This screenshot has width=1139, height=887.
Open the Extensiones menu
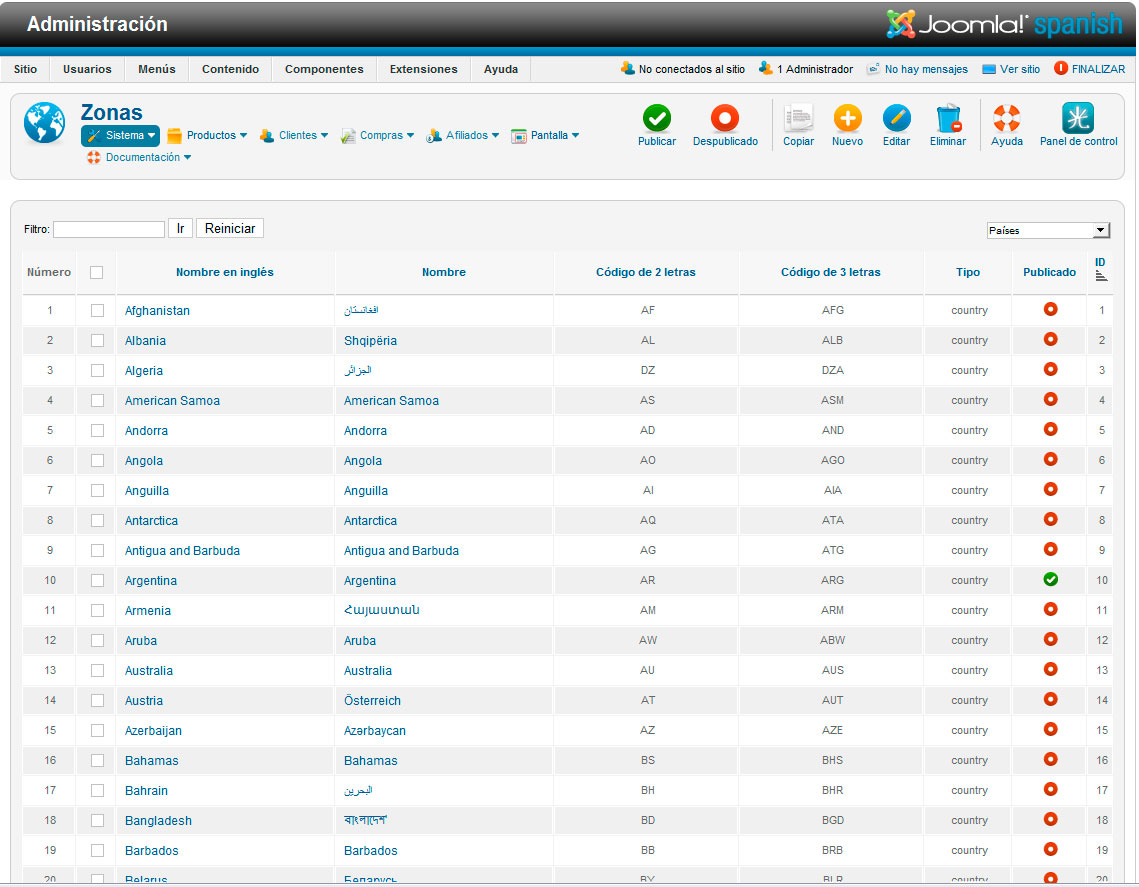(x=423, y=69)
